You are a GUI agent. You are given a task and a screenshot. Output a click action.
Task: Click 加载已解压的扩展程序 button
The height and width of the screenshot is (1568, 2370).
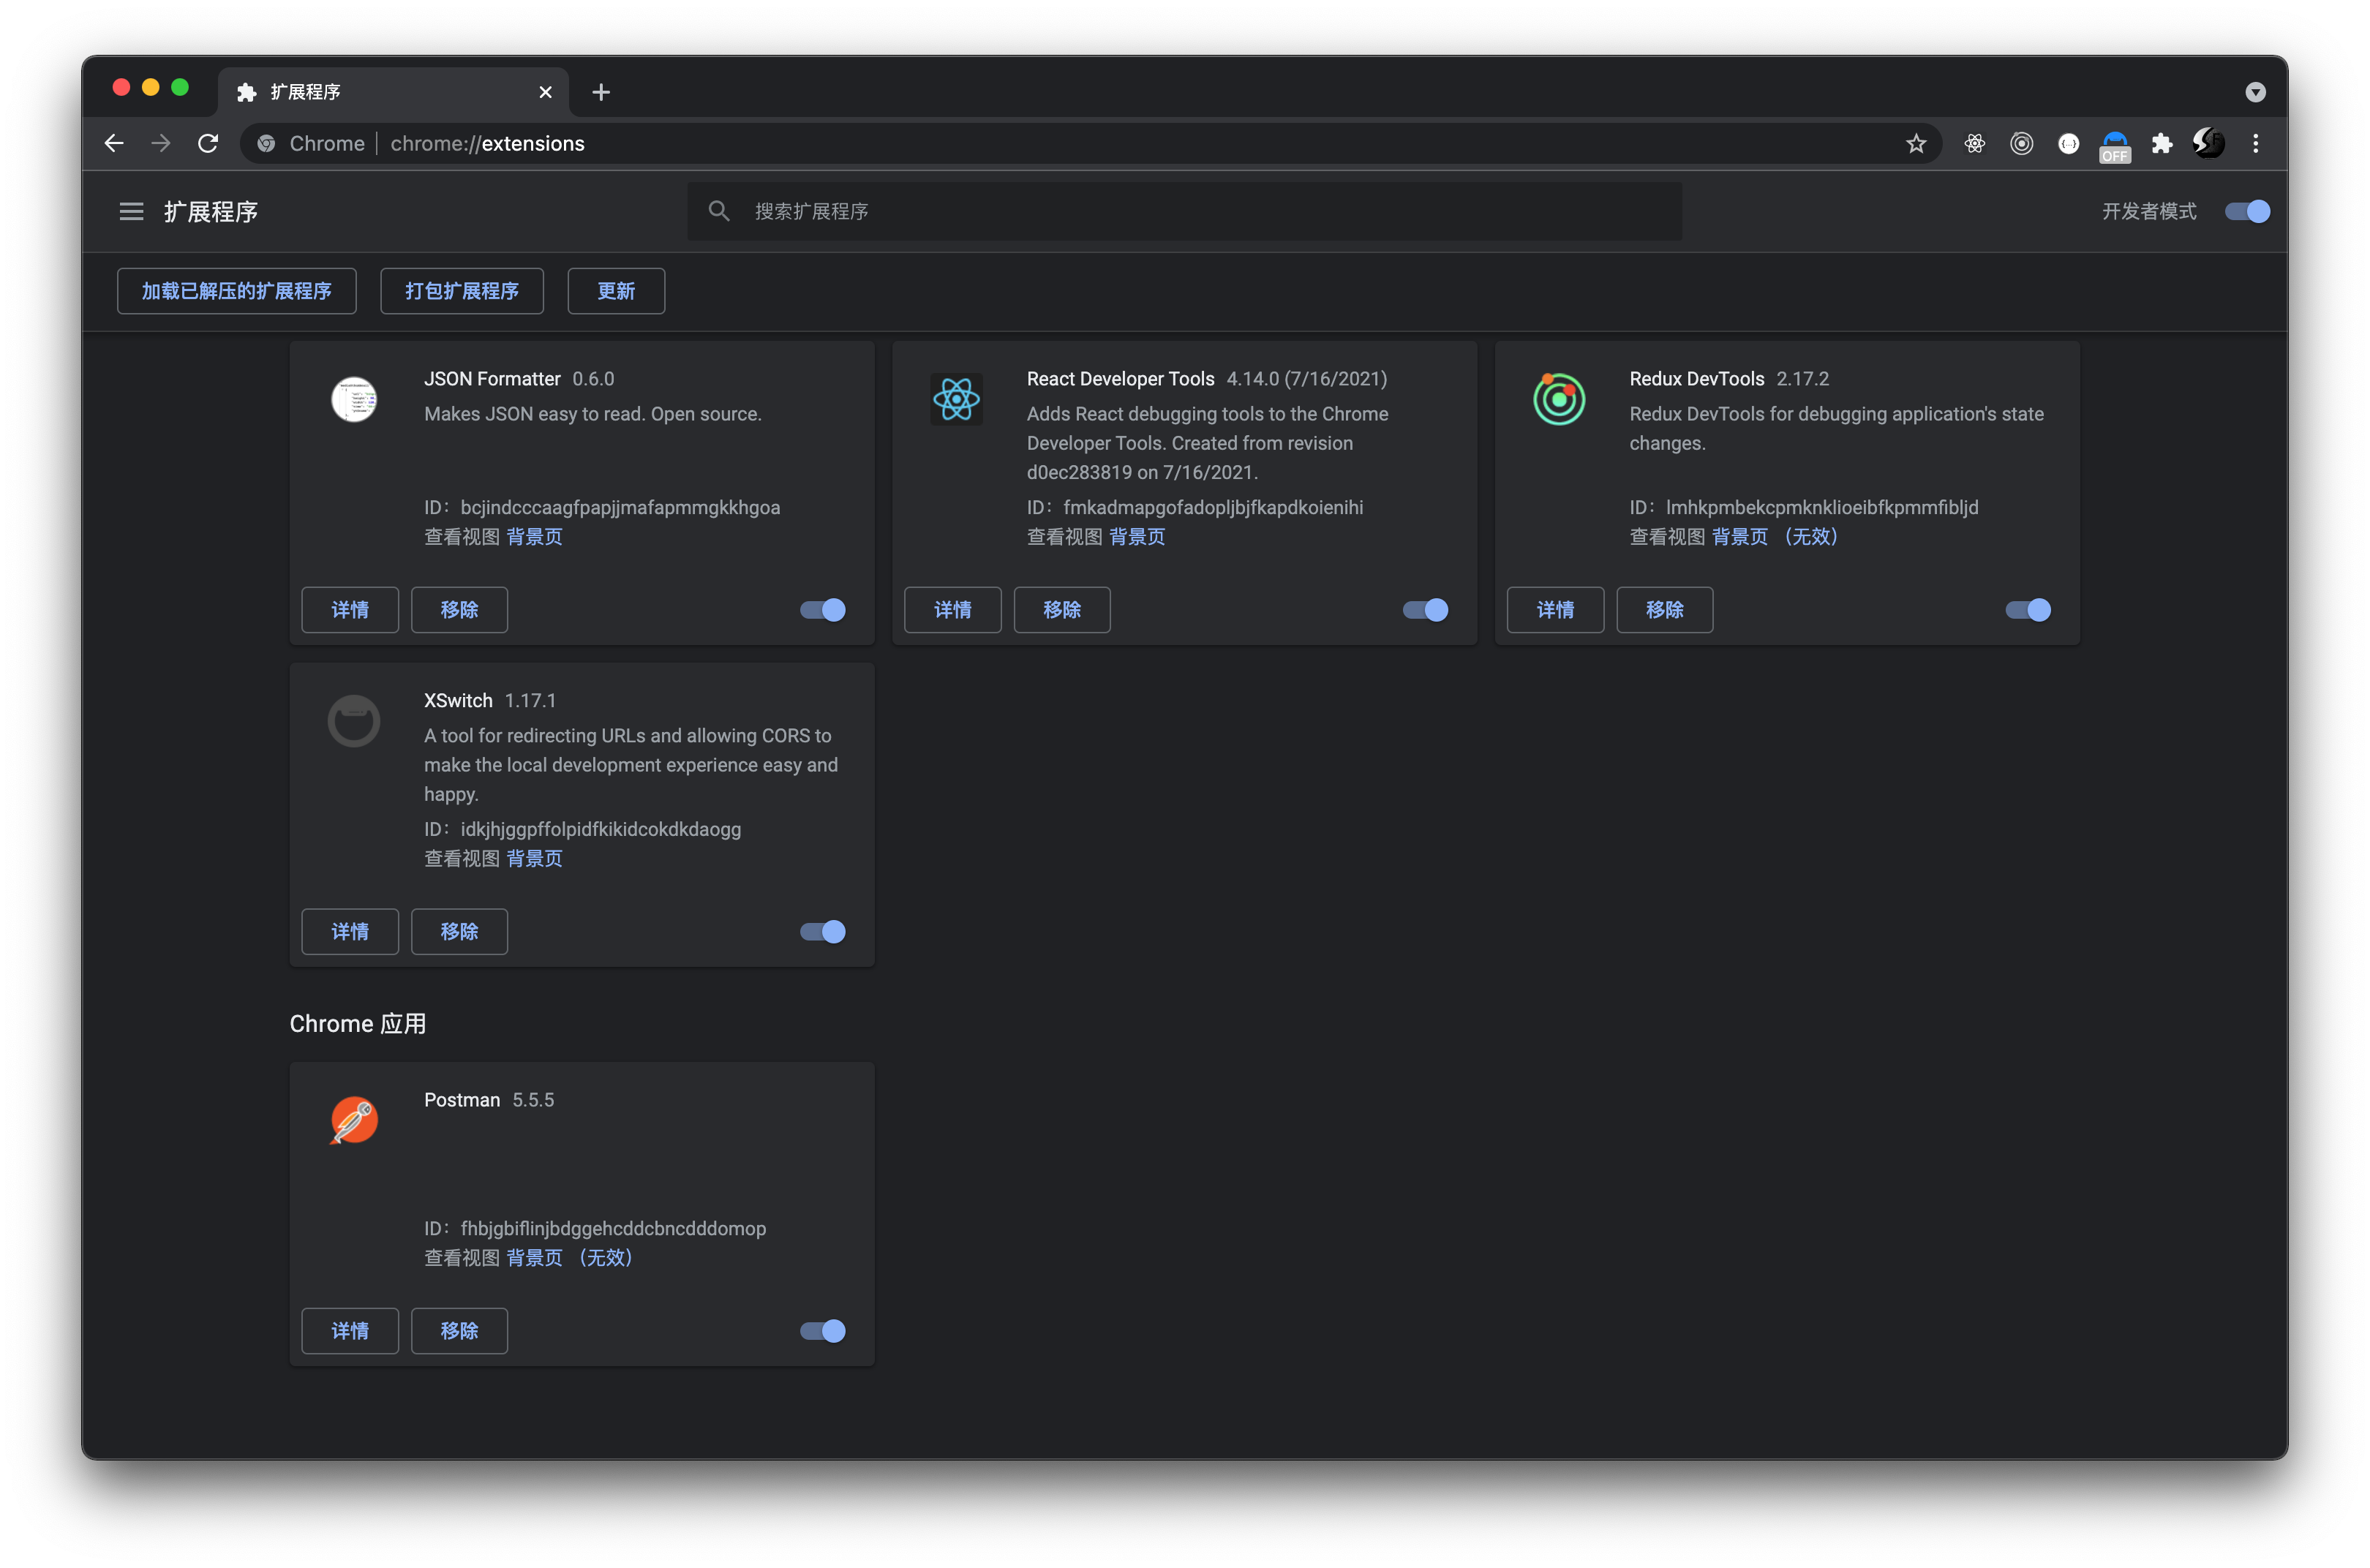(236, 291)
